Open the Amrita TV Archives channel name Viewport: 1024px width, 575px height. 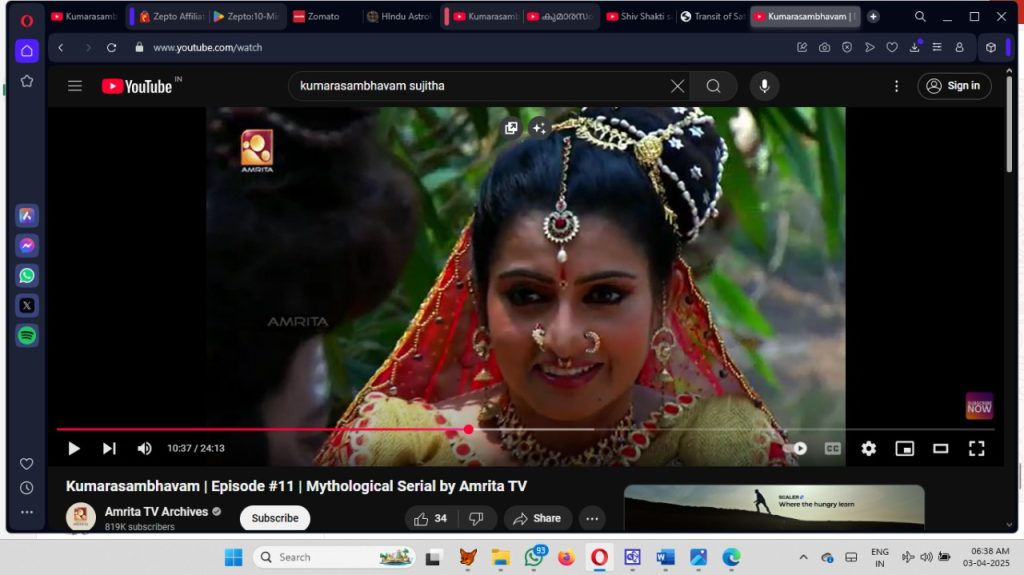(x=156, y=512)
